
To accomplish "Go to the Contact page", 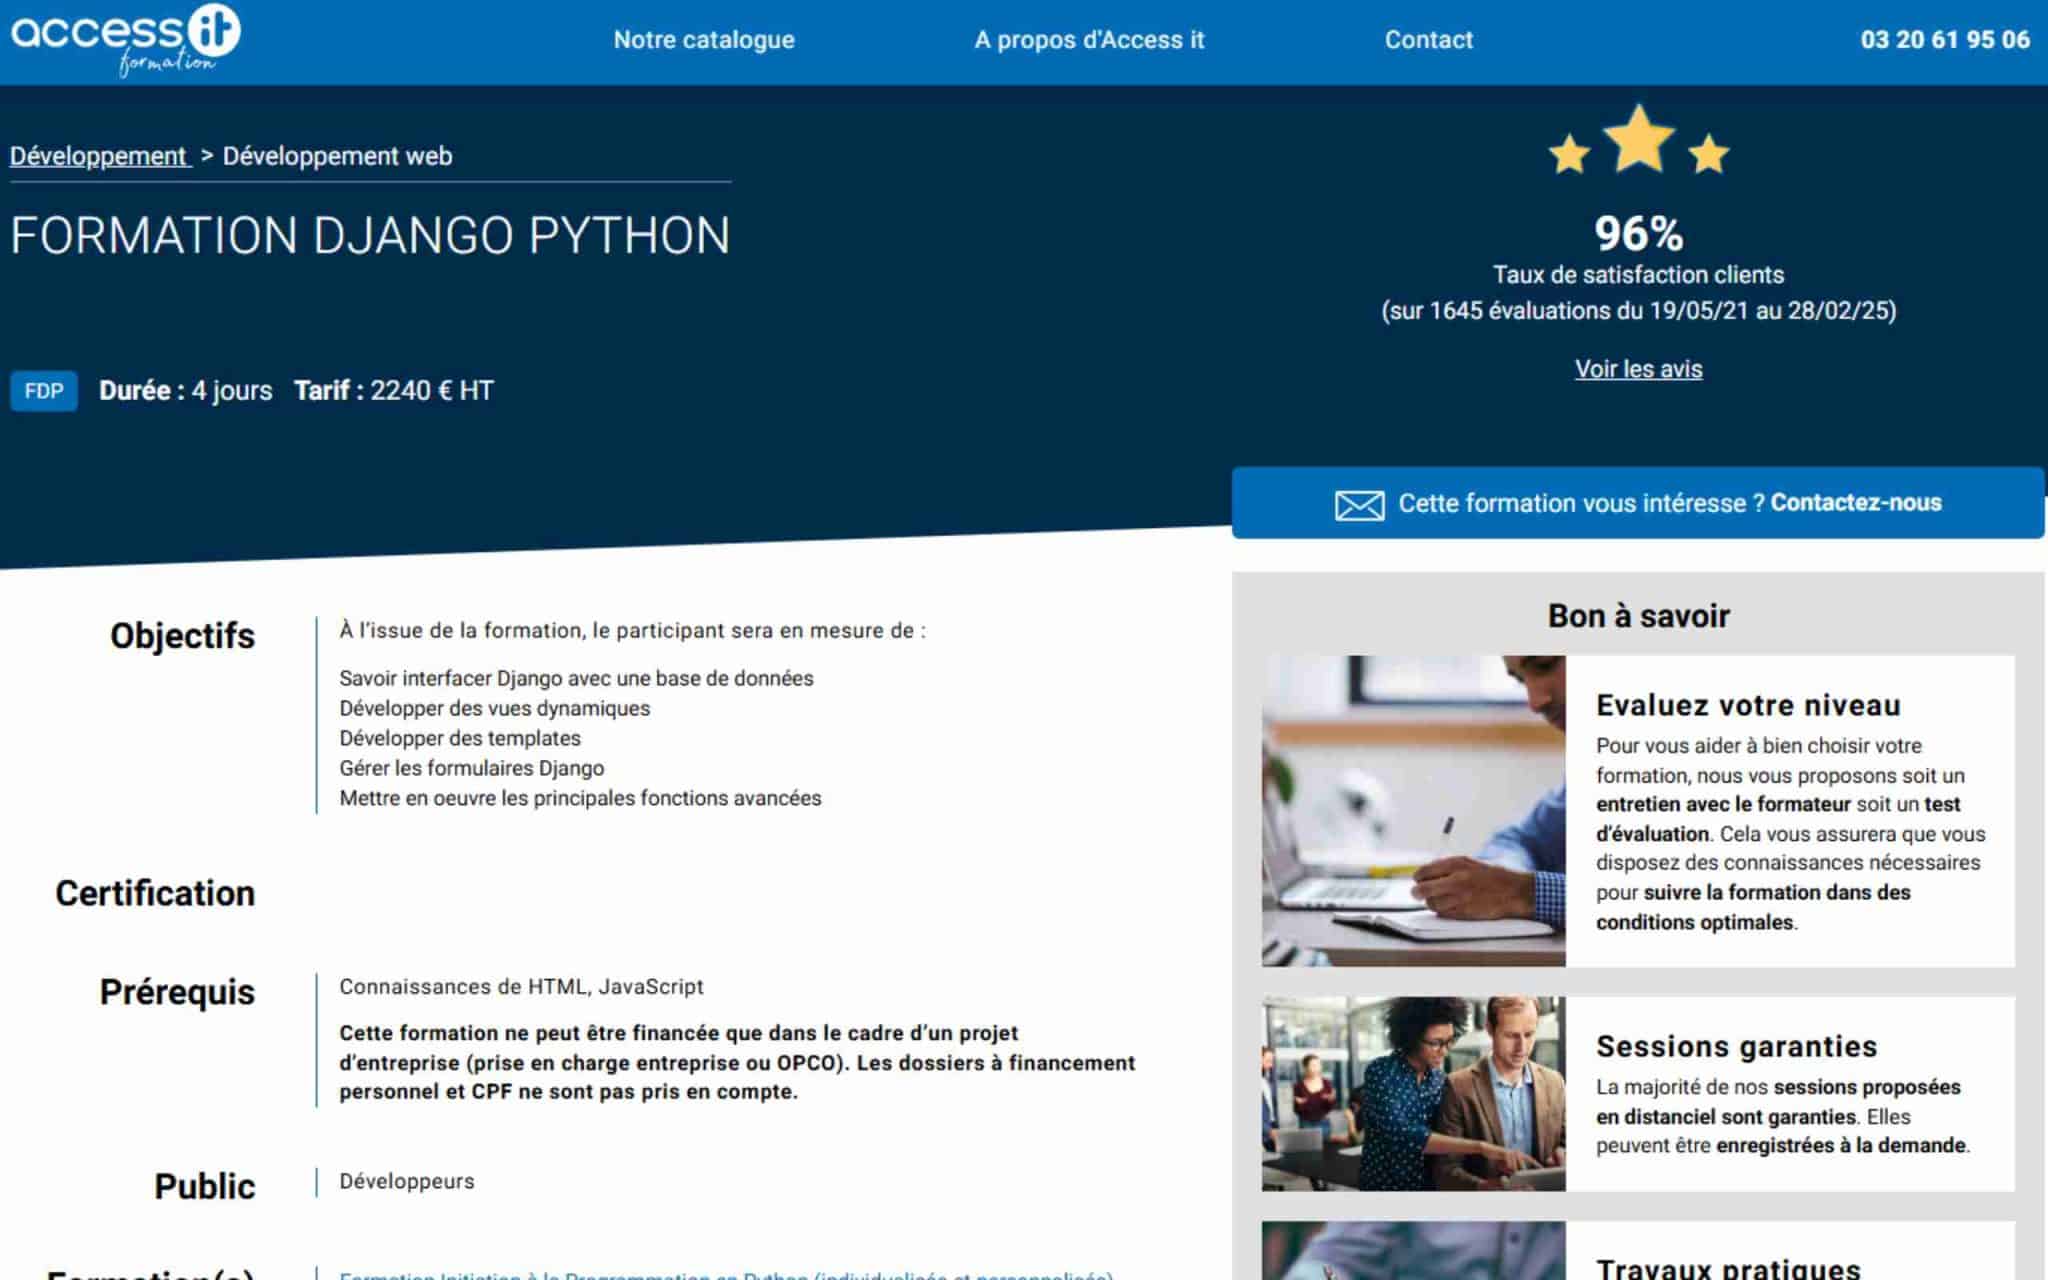I will tap(1428, 40).
